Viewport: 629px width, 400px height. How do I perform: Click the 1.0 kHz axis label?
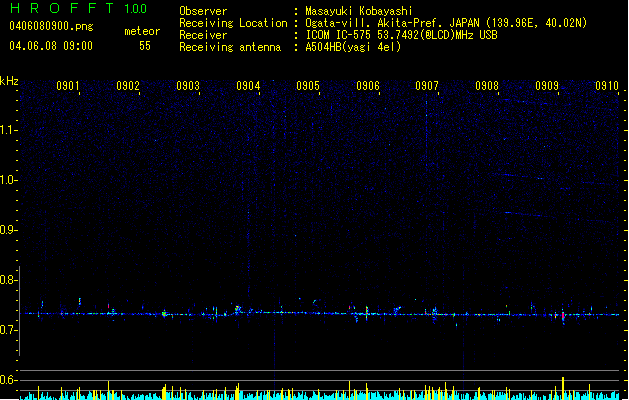(x=9, y=180)
